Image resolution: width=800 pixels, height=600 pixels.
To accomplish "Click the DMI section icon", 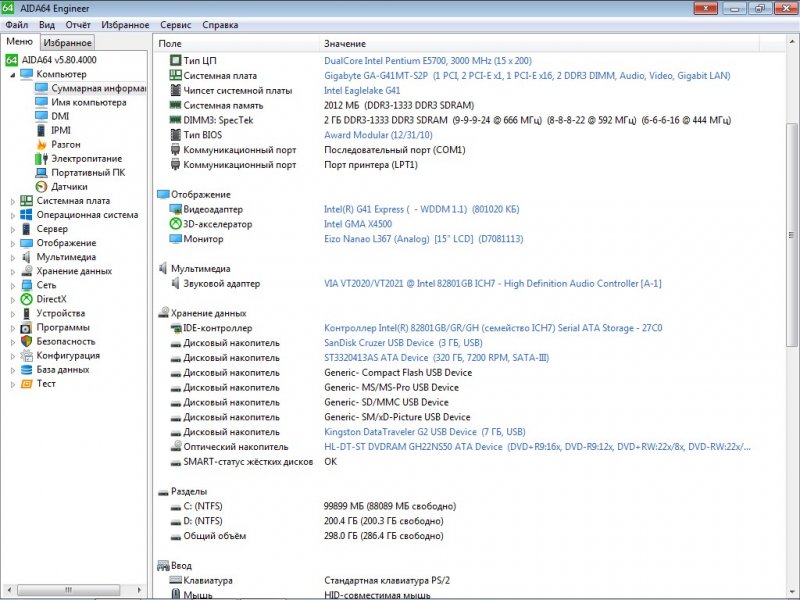I will (x=42, y=116).
